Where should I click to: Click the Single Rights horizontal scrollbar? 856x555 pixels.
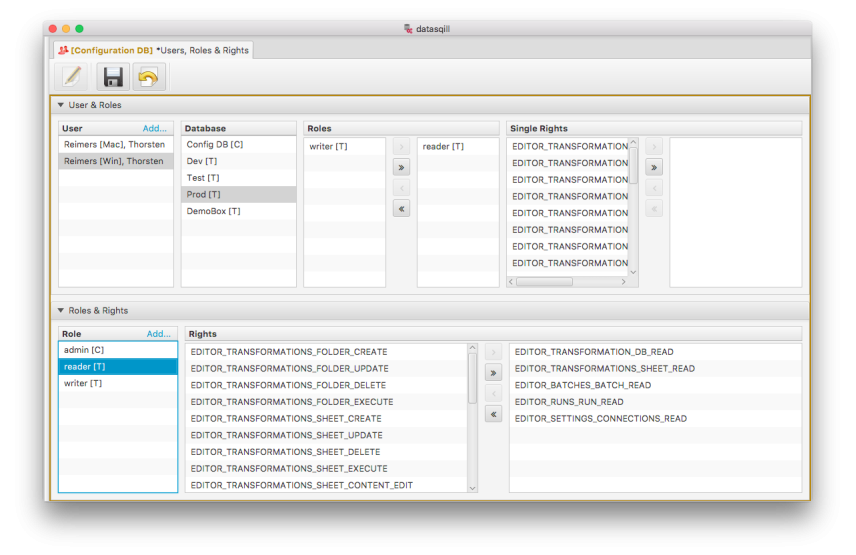(545, 282)
